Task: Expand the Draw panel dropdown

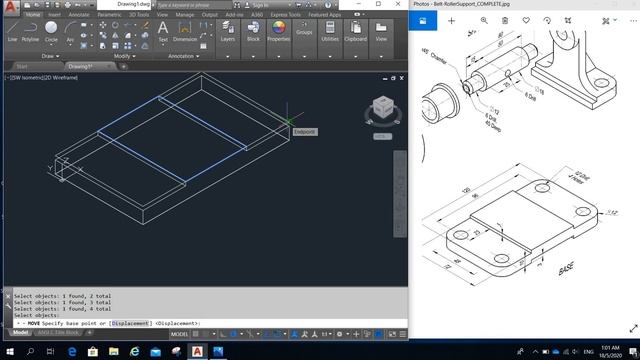Action: [51, 56]
